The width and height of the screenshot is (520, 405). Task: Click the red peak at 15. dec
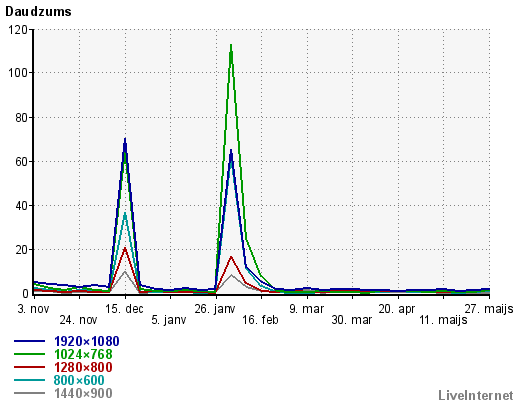[125, 248]
